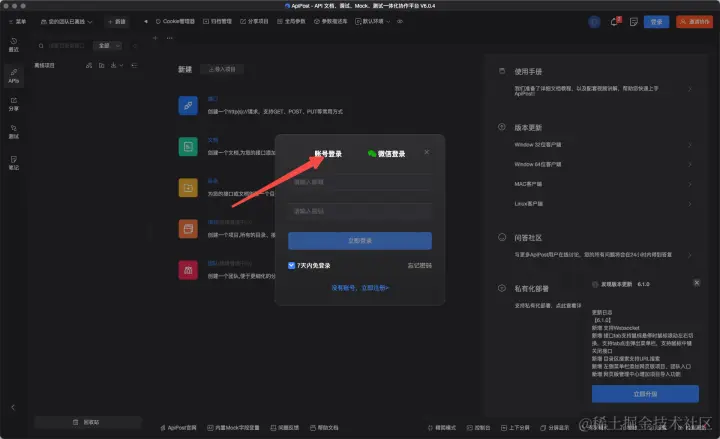The width and height of the screenshot is (720, 439).
Task: Click the red team tile icon
Action: [x=188, y=270]
